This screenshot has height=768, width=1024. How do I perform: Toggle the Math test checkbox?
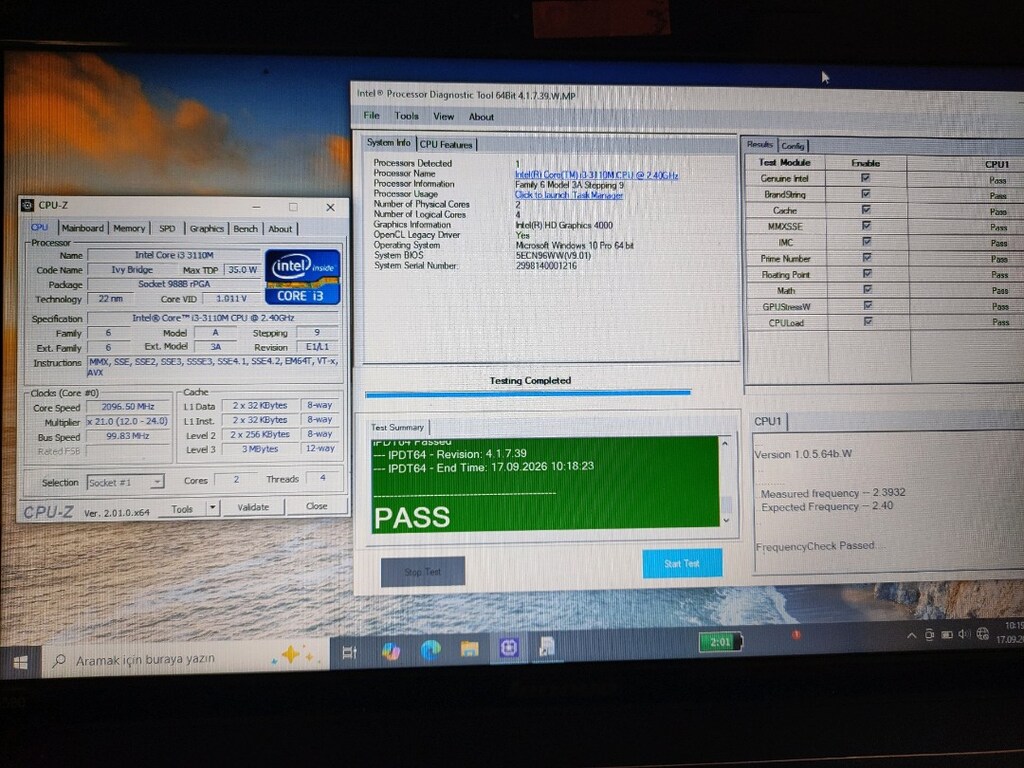click(868, 289)
